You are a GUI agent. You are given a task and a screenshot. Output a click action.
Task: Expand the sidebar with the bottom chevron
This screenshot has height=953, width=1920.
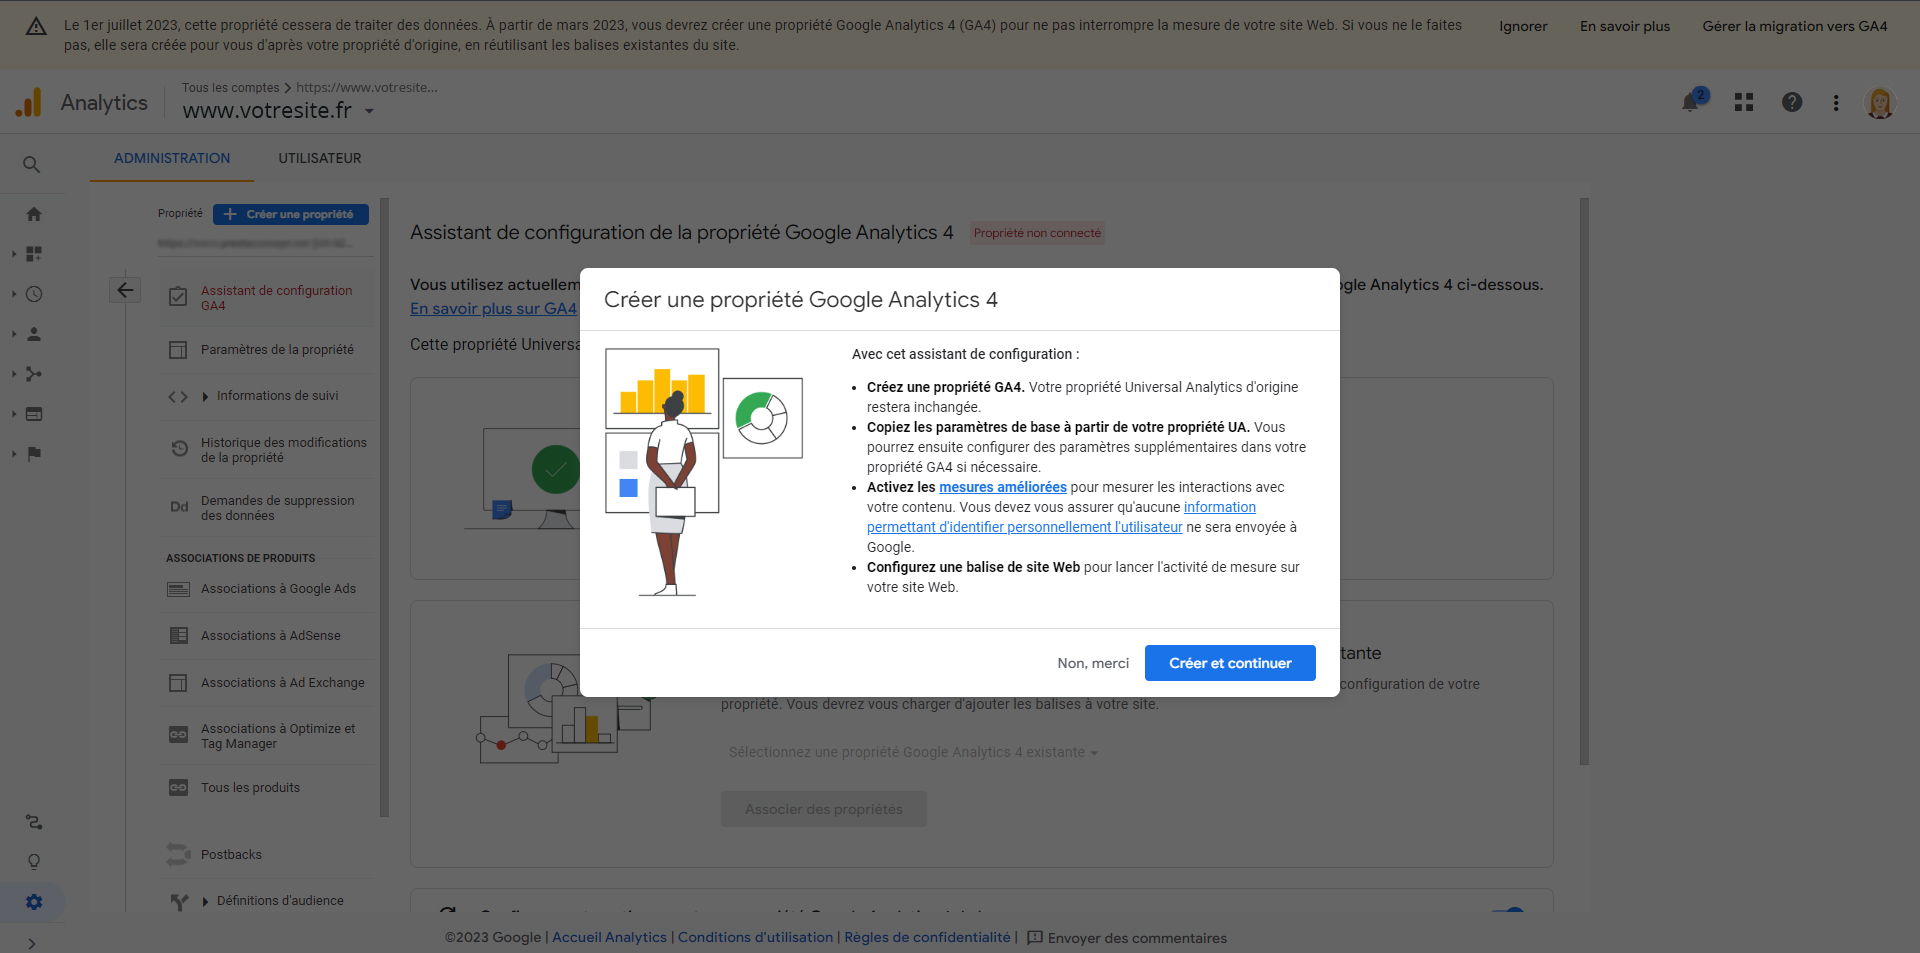point(32,943)
